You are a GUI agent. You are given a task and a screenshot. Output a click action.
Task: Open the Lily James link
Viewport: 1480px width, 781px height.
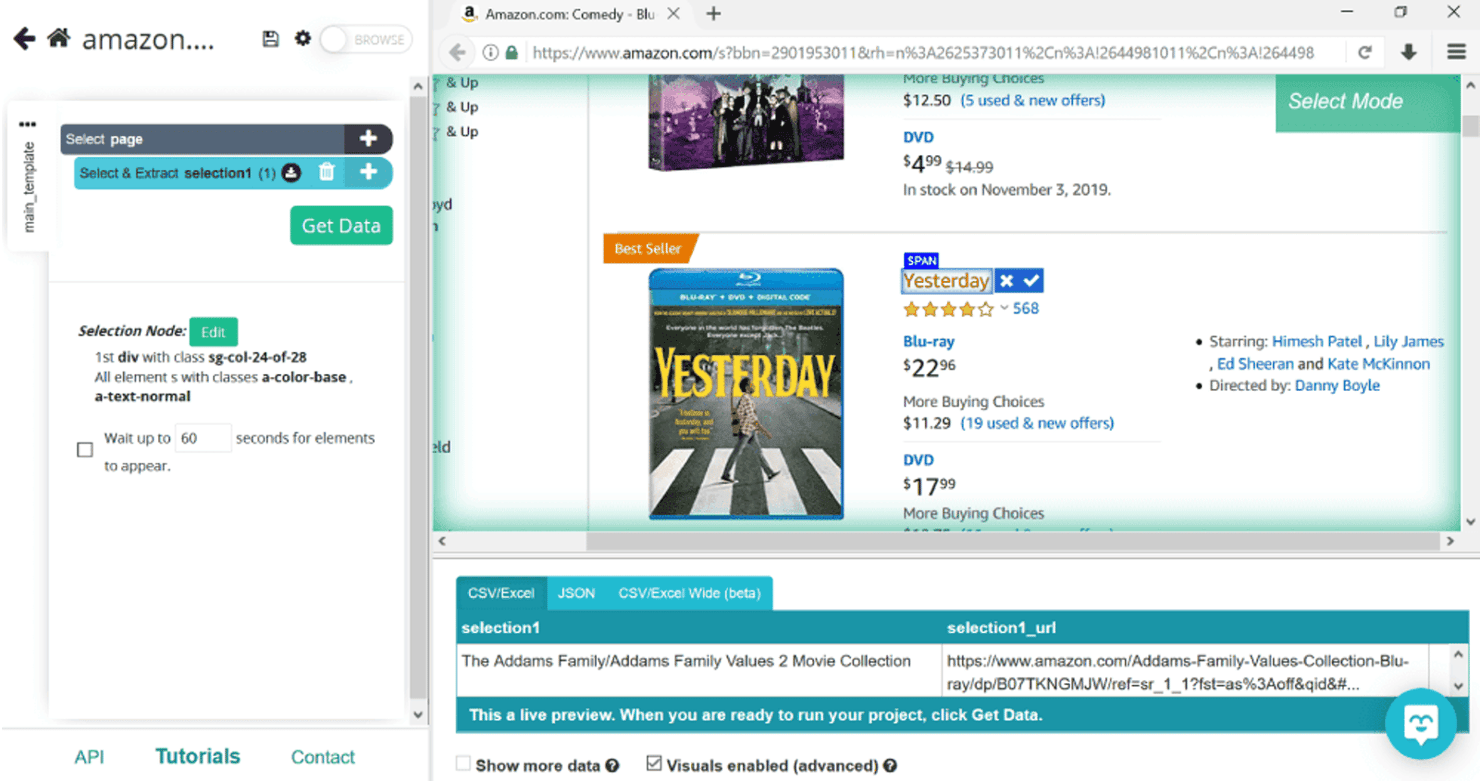[1408, 341]
